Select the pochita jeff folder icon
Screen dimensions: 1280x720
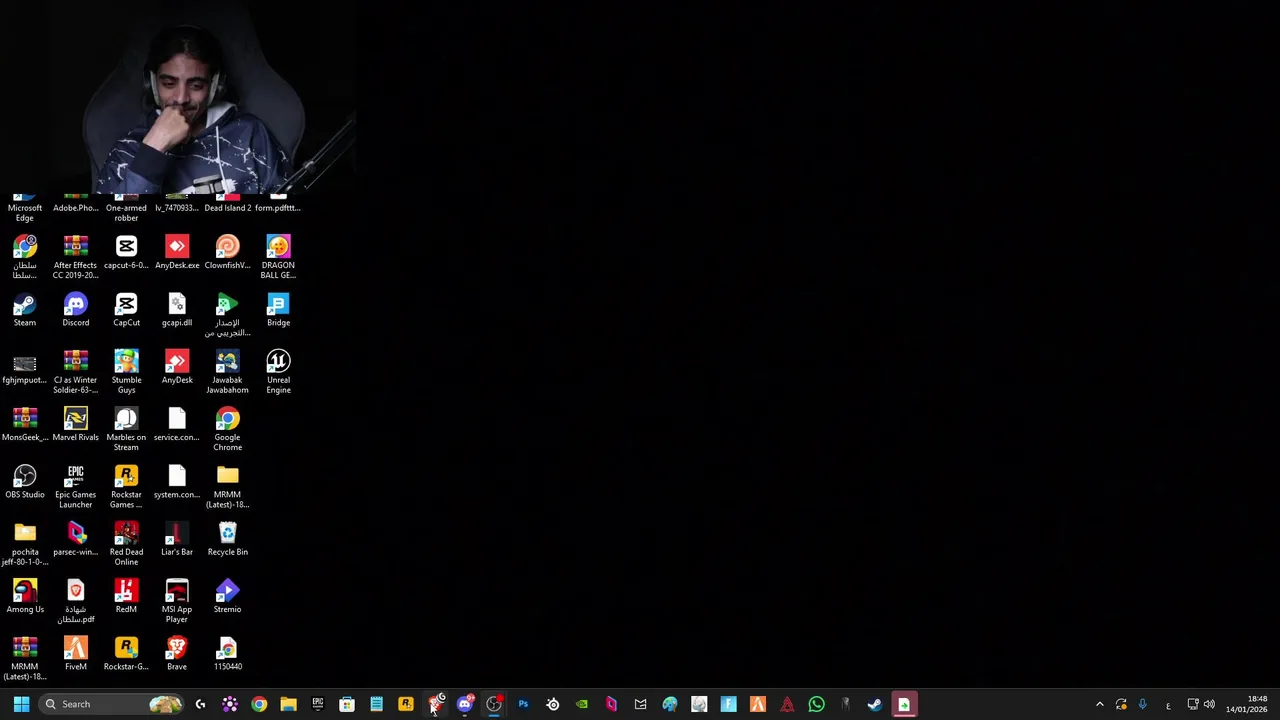25,543
